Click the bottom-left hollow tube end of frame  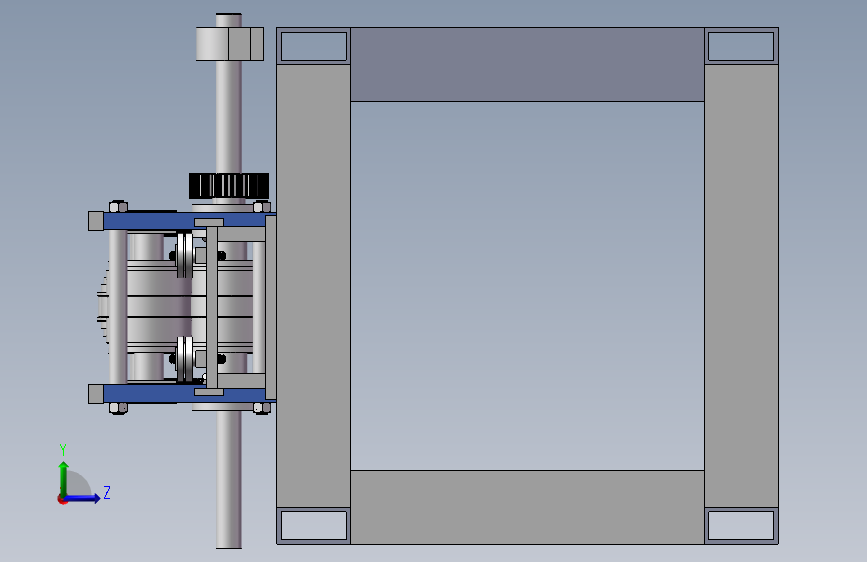pos(314,525)
